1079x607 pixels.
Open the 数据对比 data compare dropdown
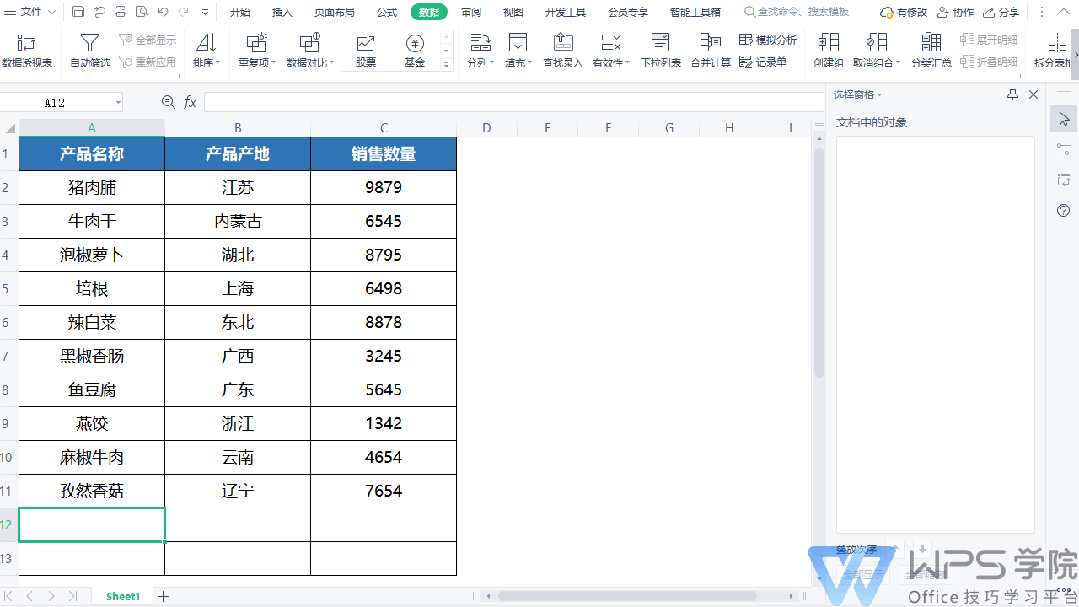[x=310, y=51]
